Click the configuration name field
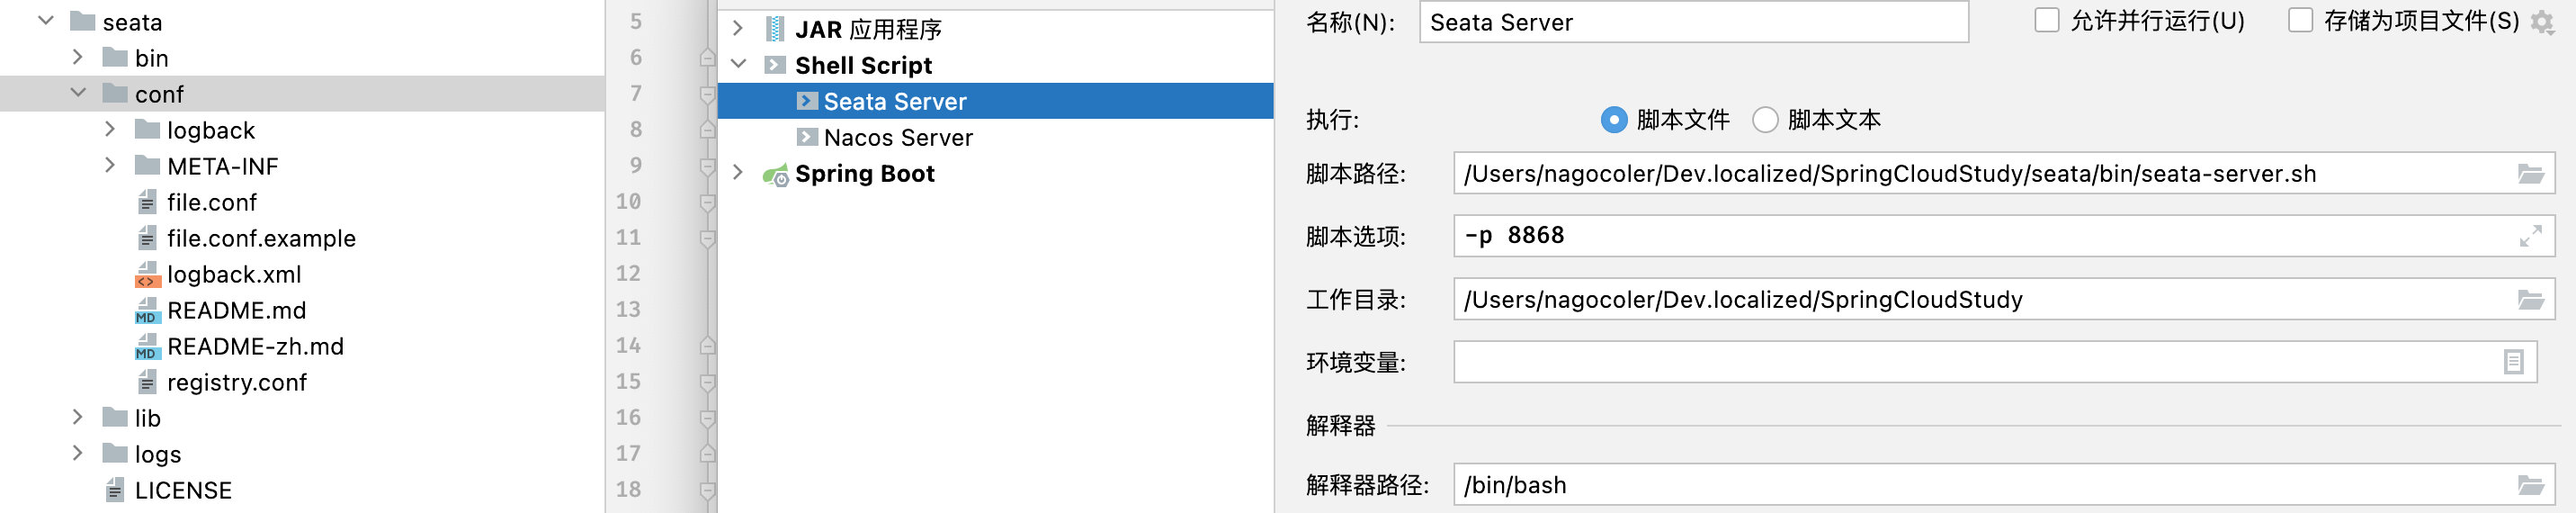The image size is (2576, 513). 1692,22
